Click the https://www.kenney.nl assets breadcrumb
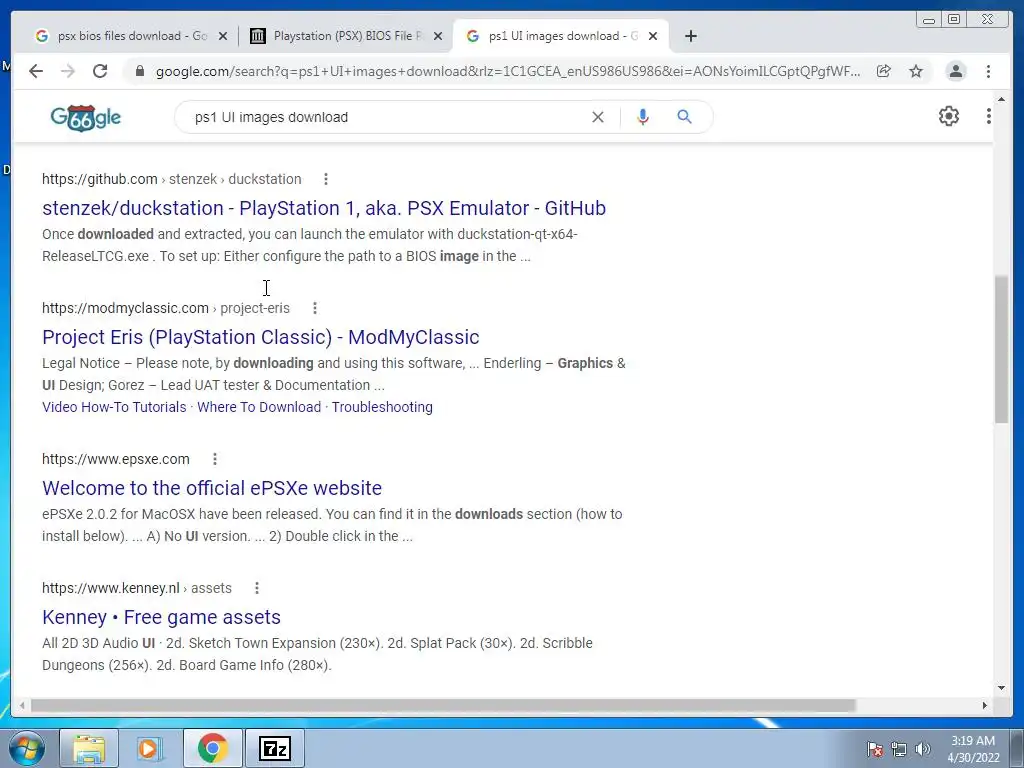 pyautogui.click(x=136, y=588)
